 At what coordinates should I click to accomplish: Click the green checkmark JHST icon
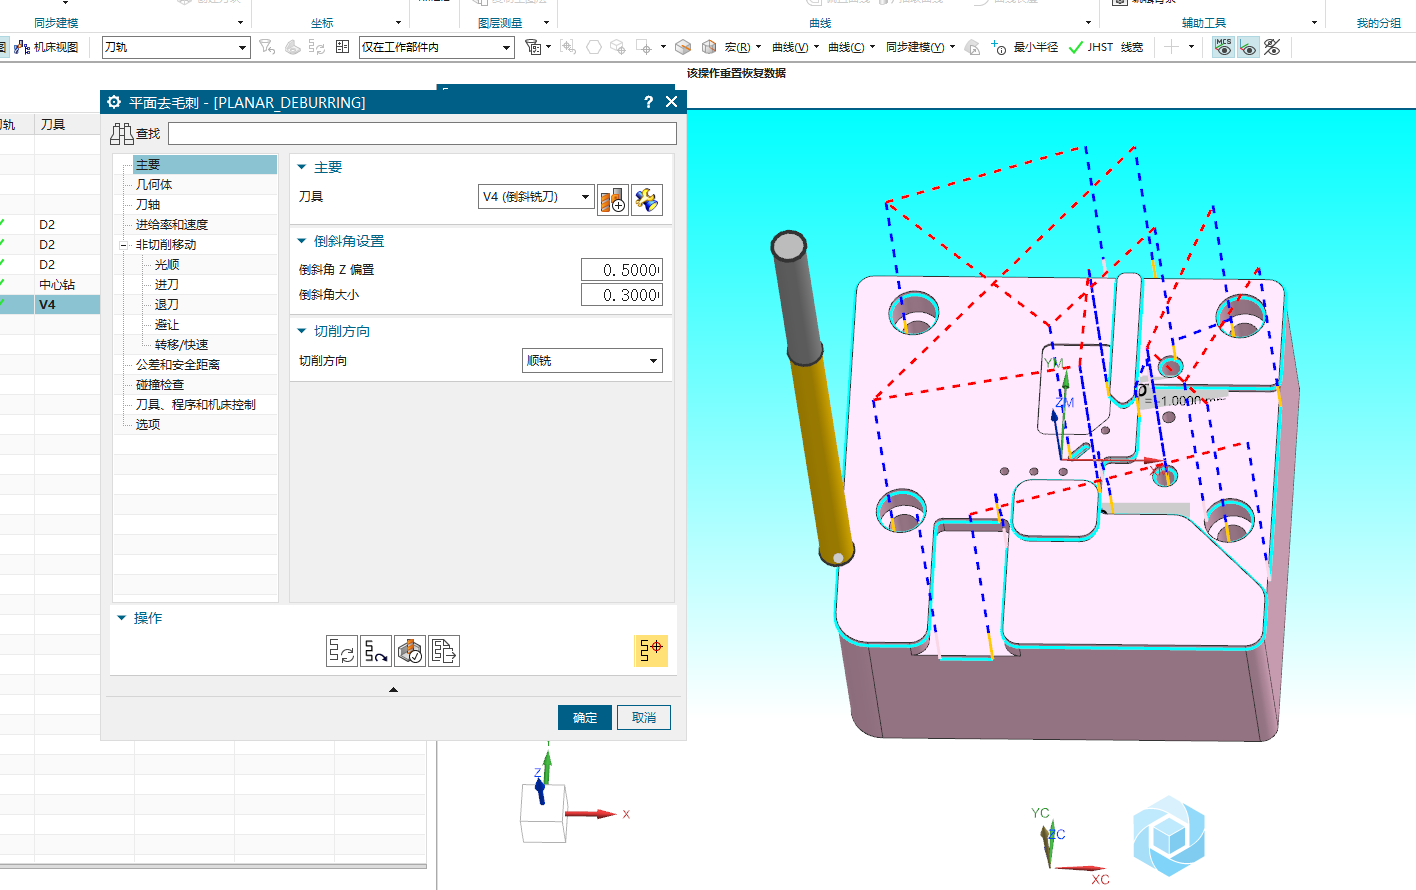1076,47
